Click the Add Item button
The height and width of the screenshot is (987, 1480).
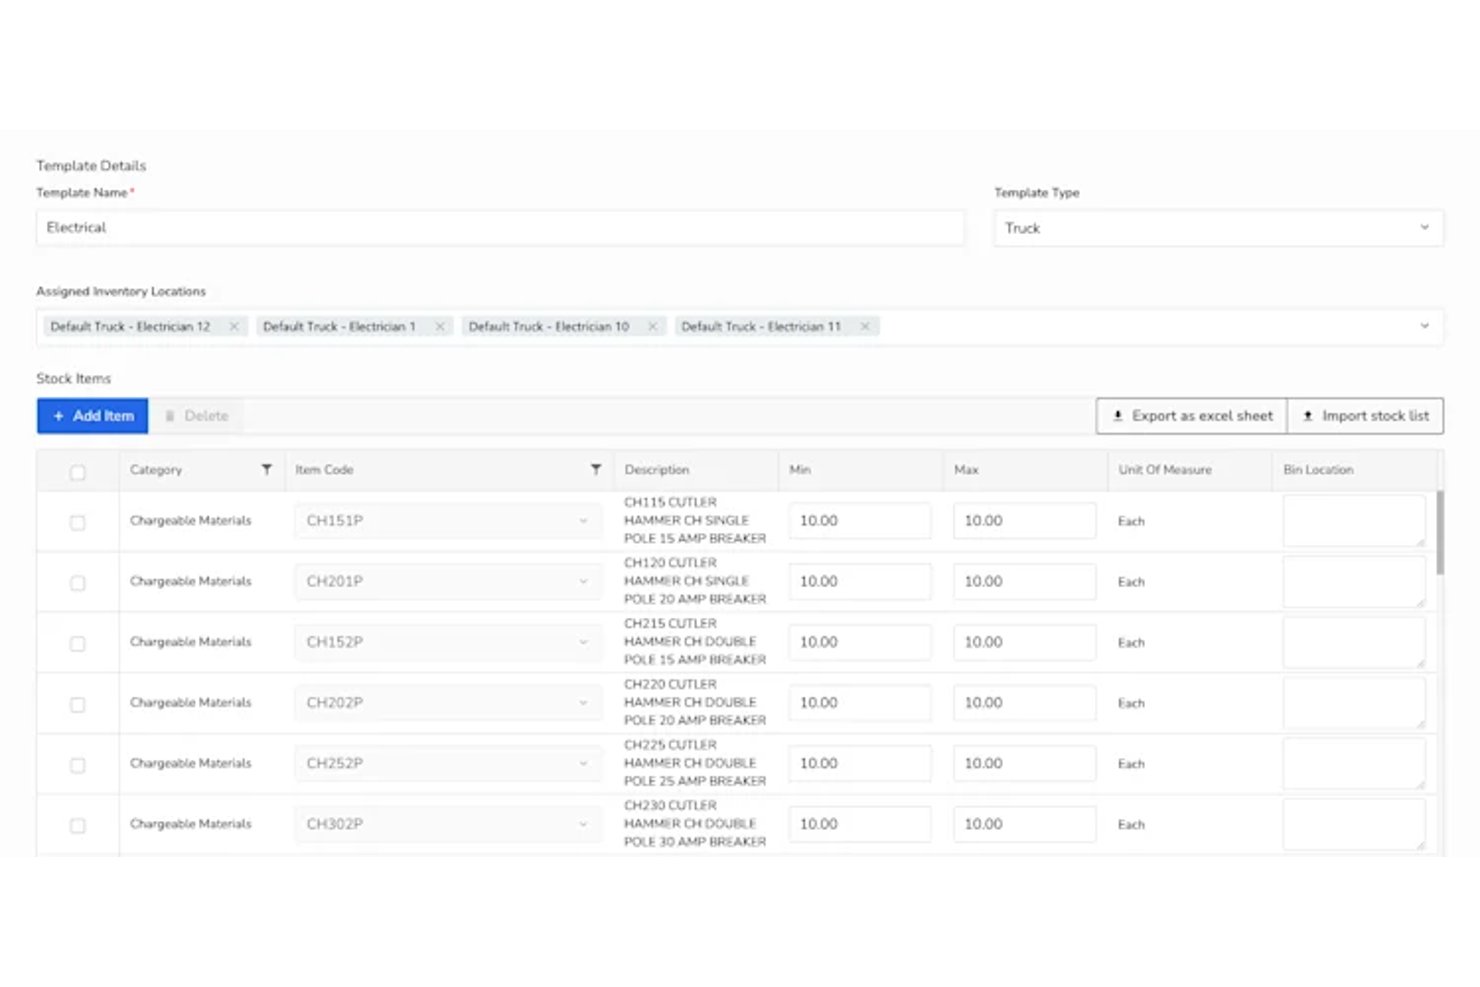pyautogui.click(x=92, y=416)
